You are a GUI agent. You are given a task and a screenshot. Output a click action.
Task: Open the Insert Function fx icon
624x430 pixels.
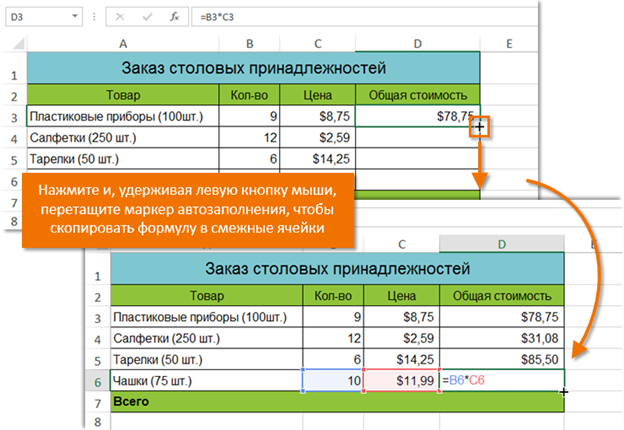(174, 17)
